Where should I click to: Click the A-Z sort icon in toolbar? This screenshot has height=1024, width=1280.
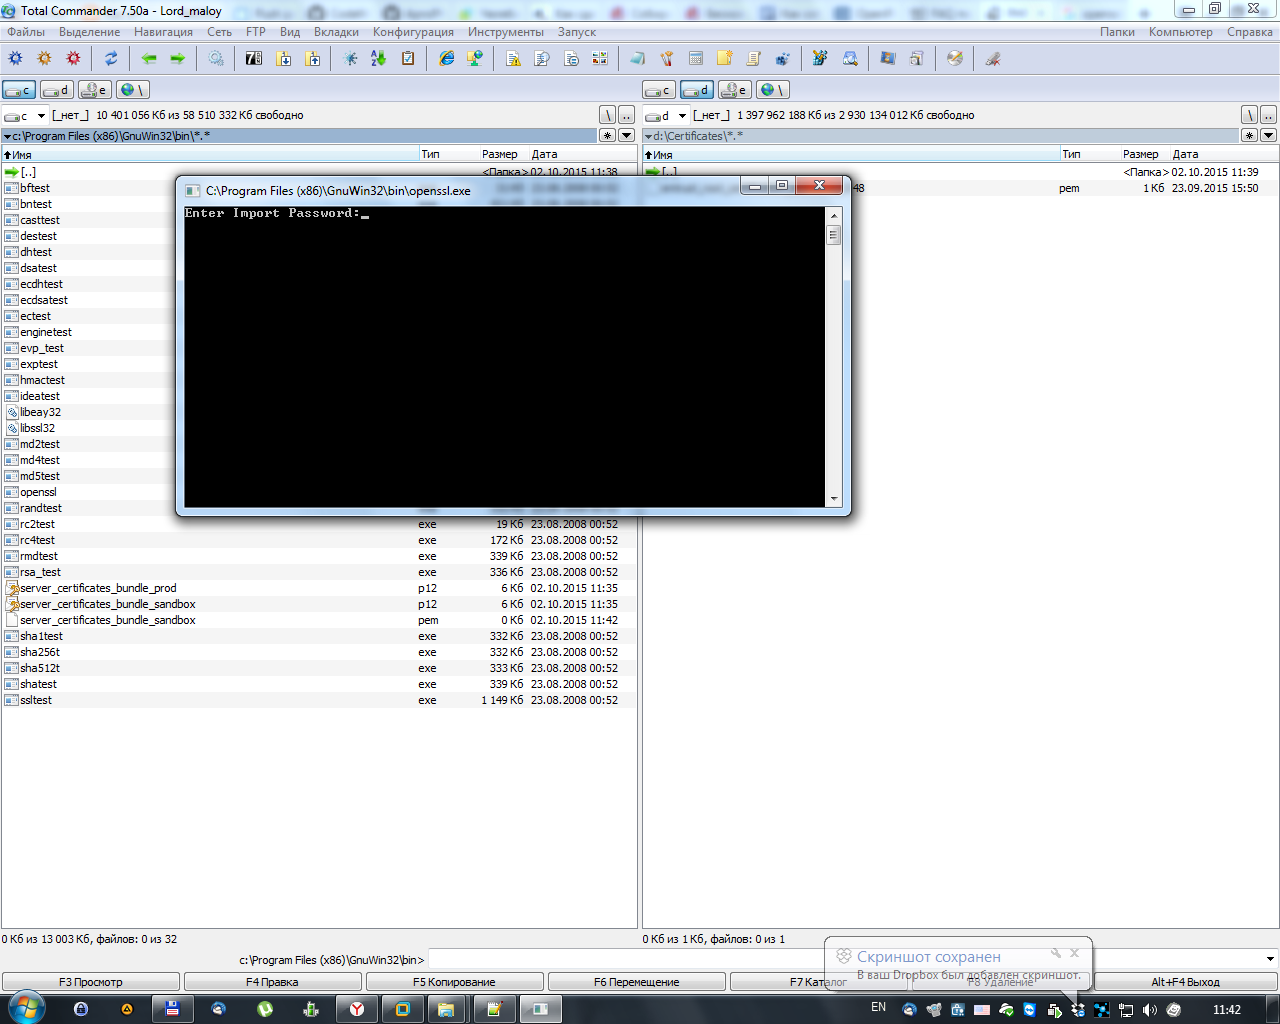[378, 59]
